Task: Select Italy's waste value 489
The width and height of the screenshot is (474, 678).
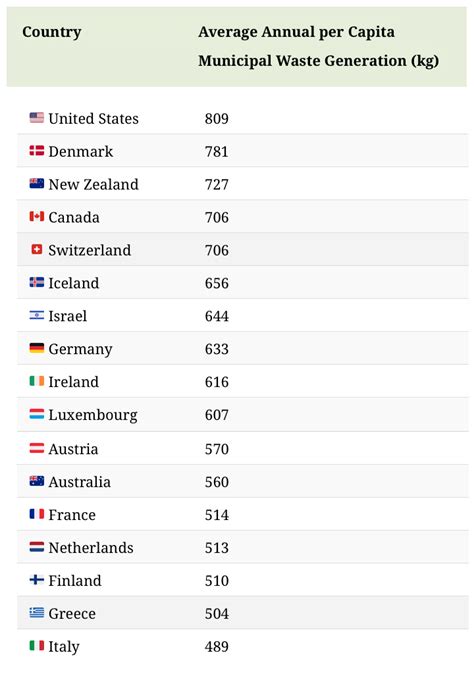Action: [x=217, y=646]
